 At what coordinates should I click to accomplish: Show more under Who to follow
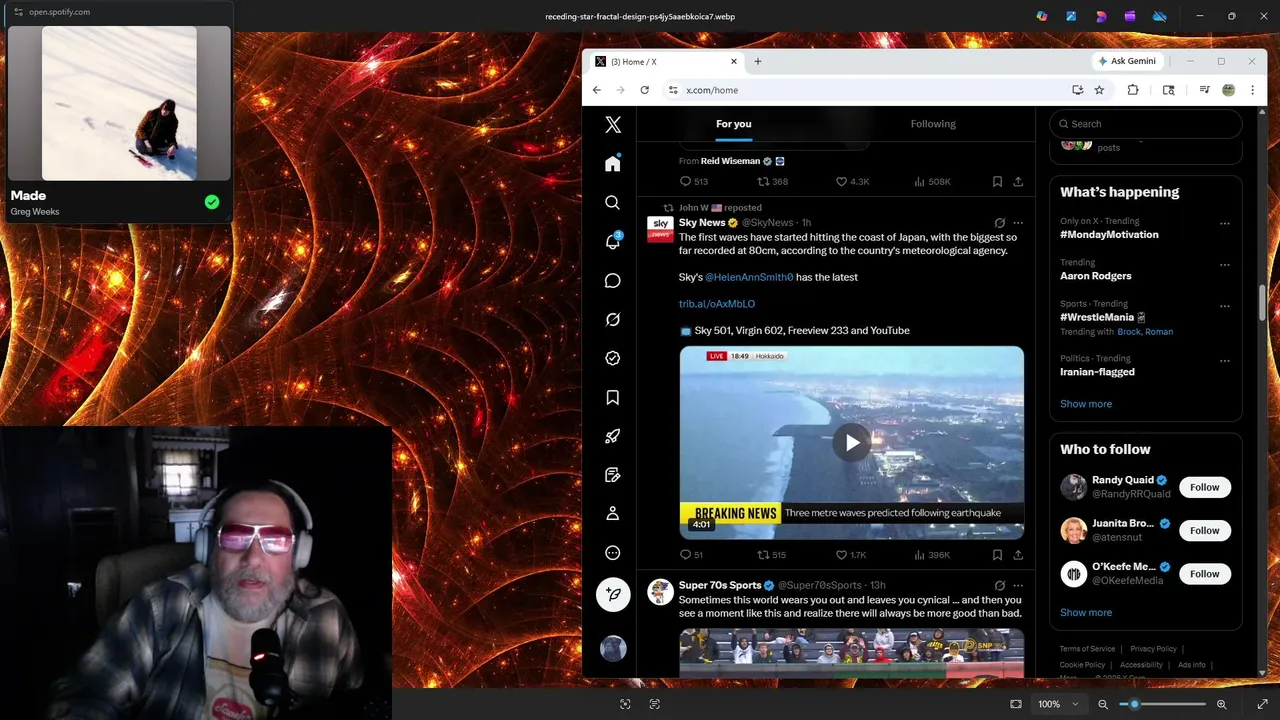1086,612
